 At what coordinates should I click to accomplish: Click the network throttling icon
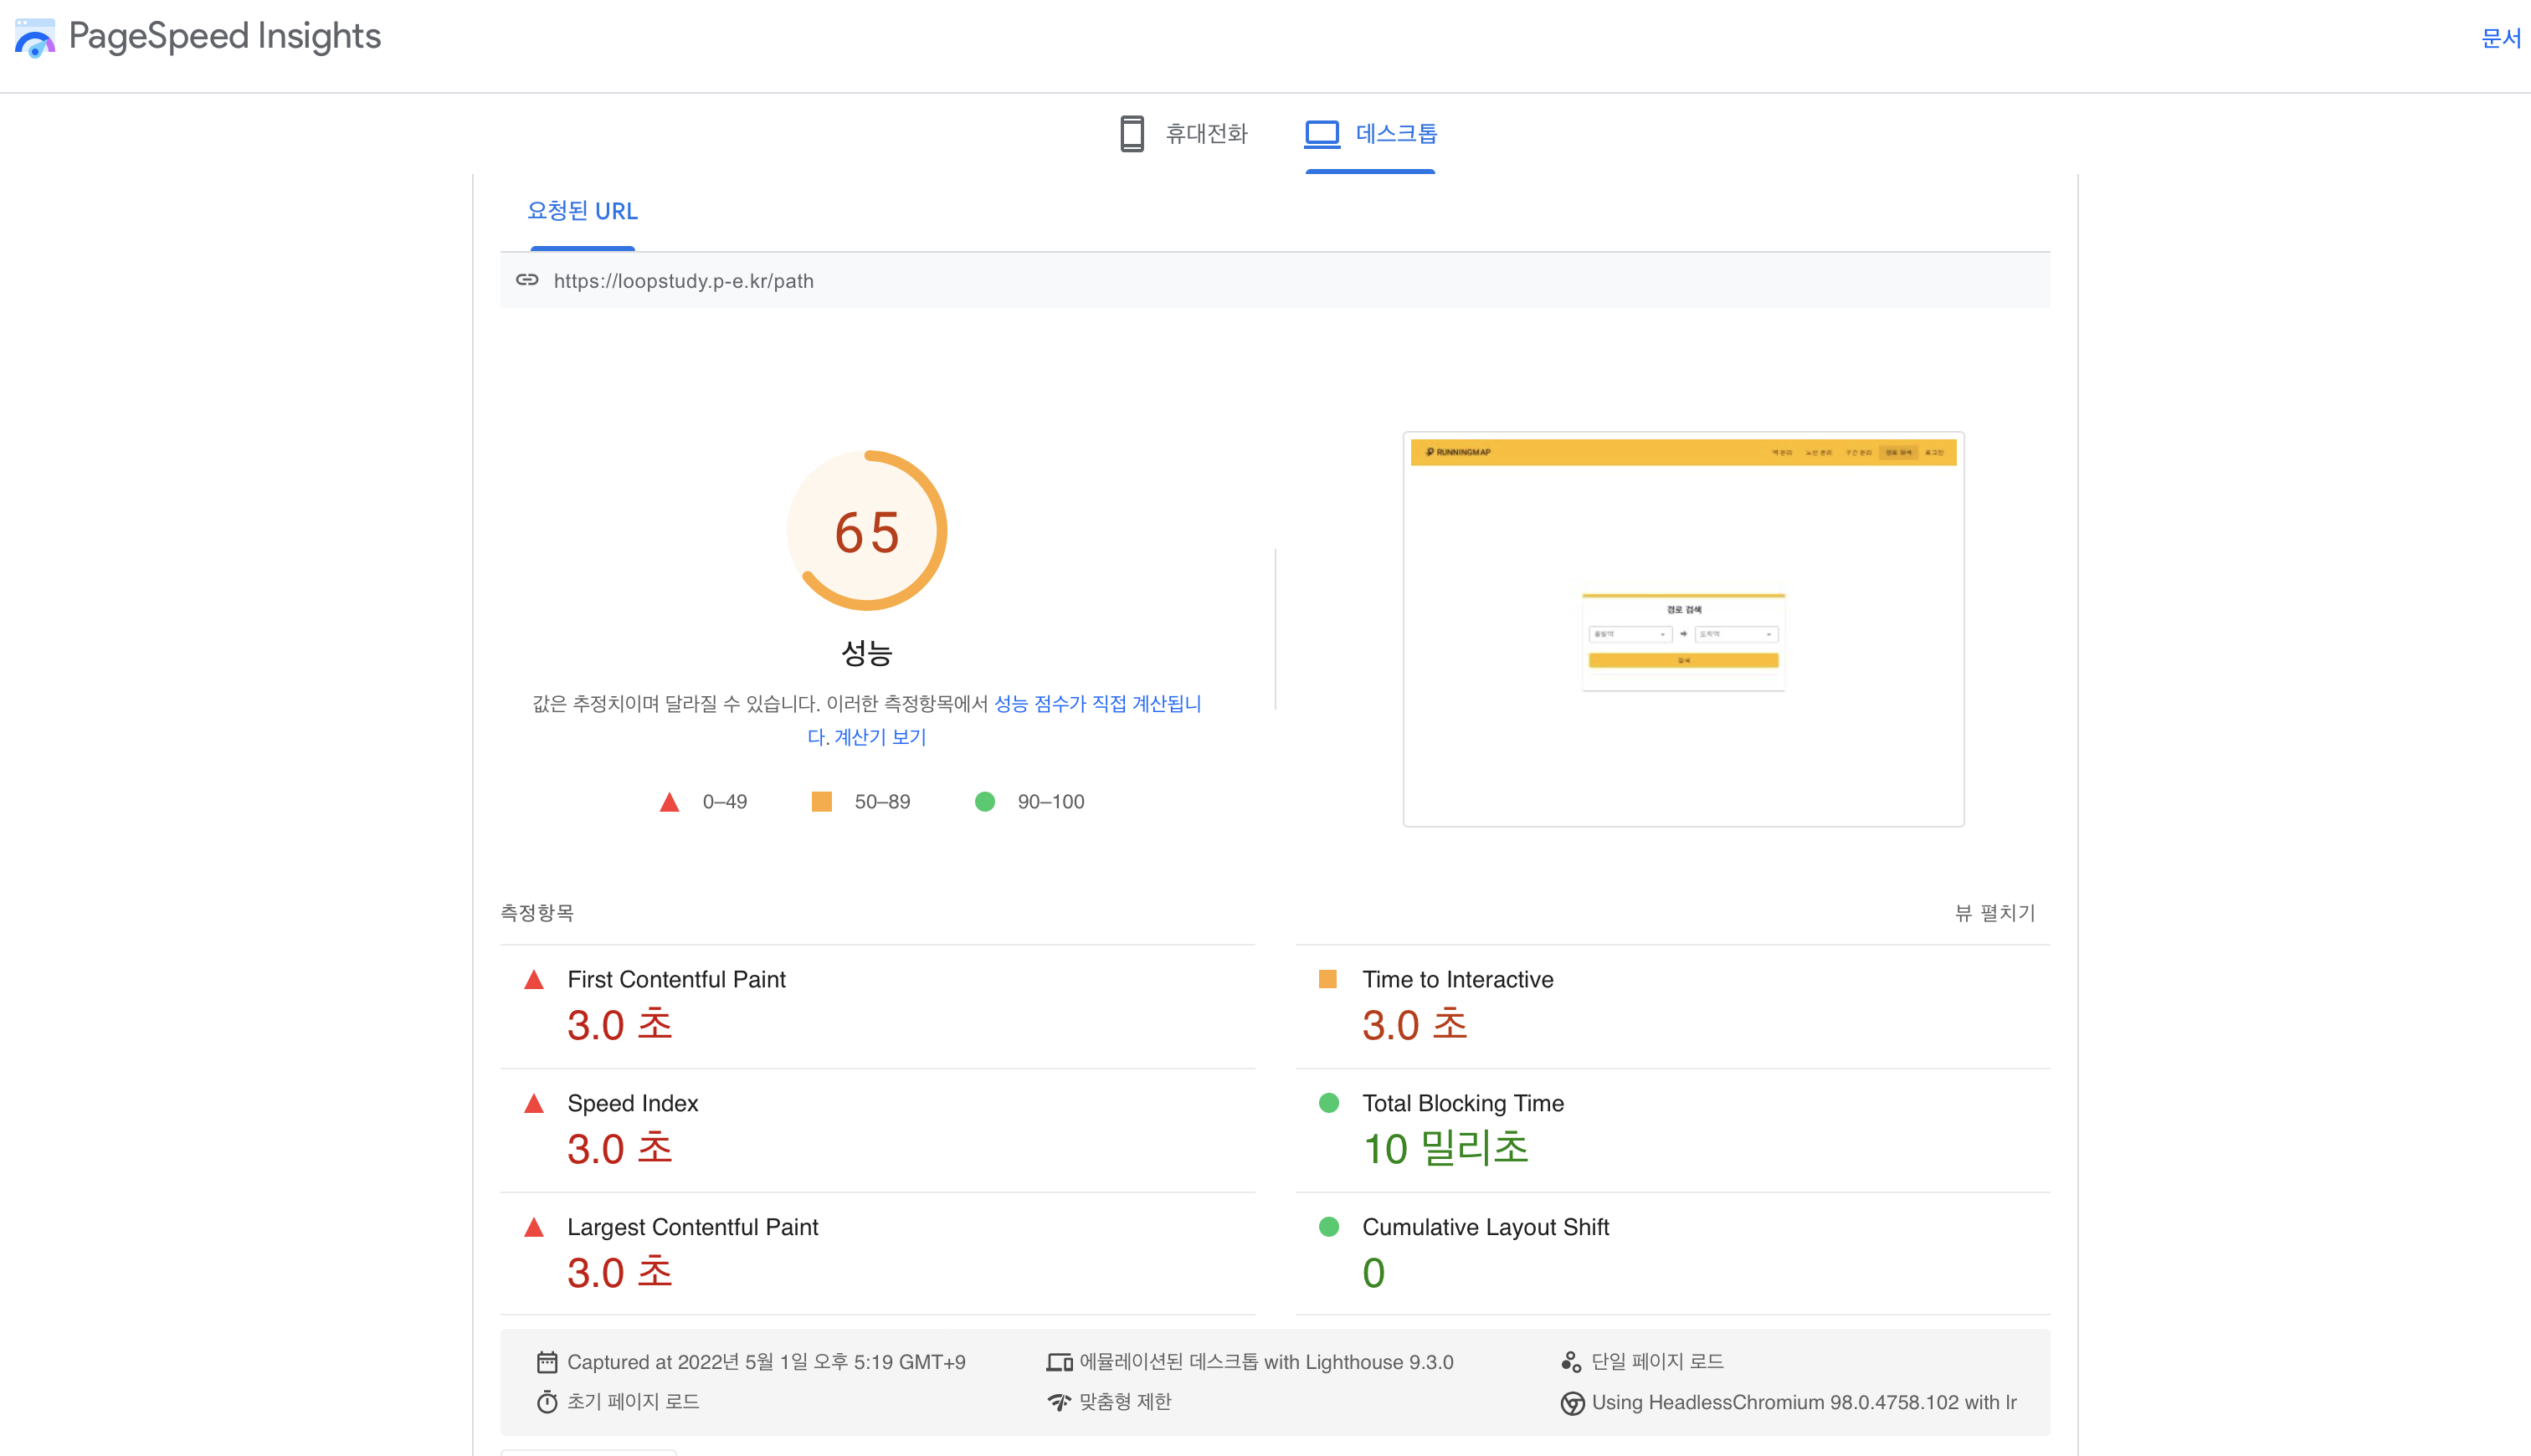(x=1058, y=1402)
